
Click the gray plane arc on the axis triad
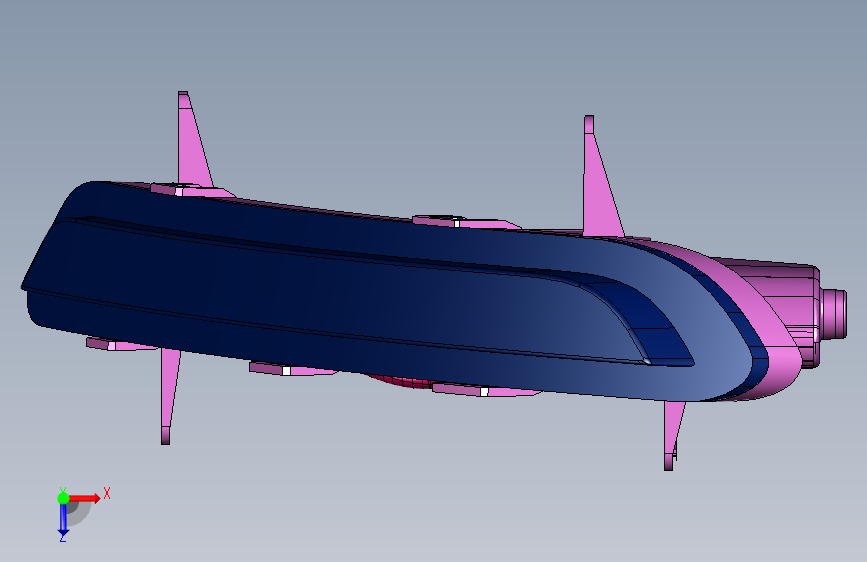(79, 513)
